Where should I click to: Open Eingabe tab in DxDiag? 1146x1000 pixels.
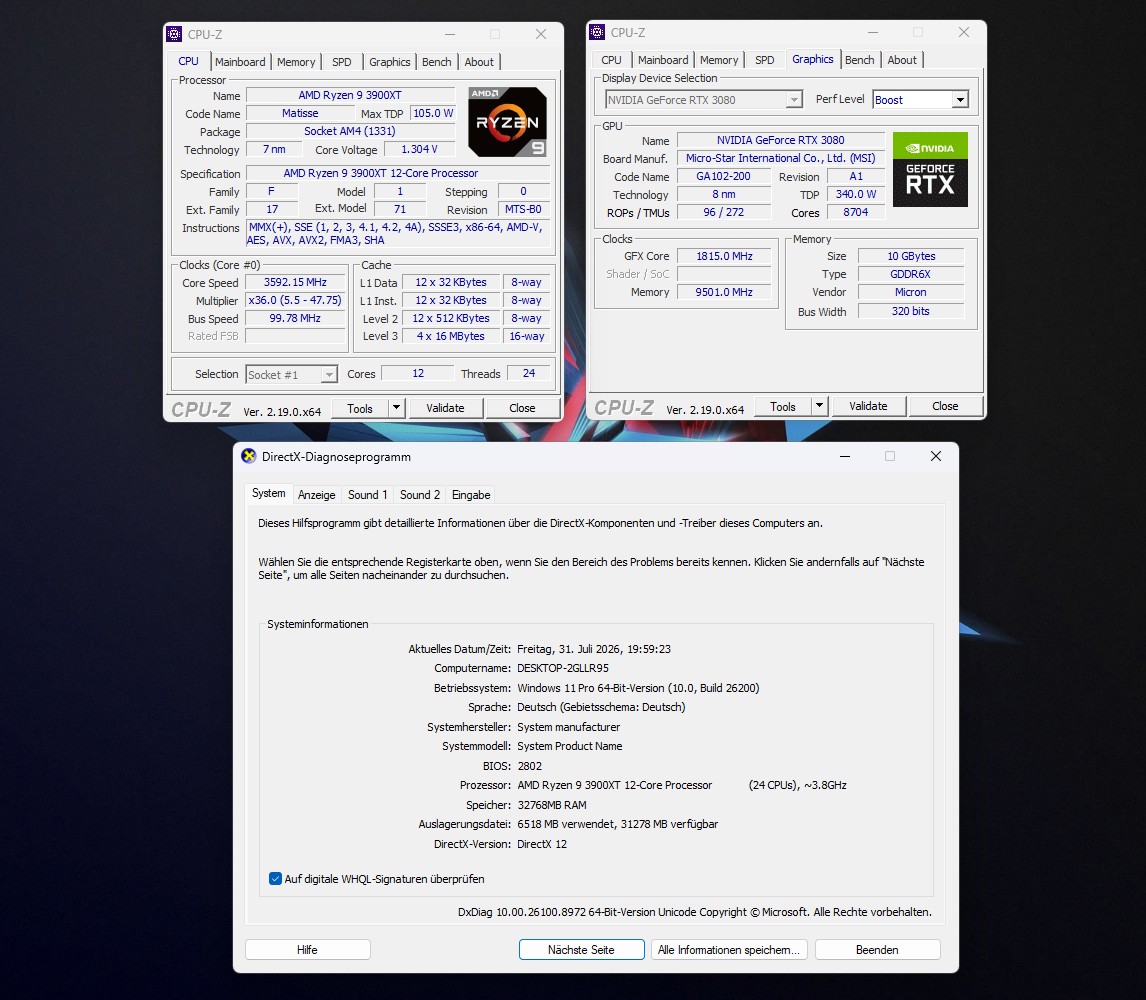tap(471, 495)
